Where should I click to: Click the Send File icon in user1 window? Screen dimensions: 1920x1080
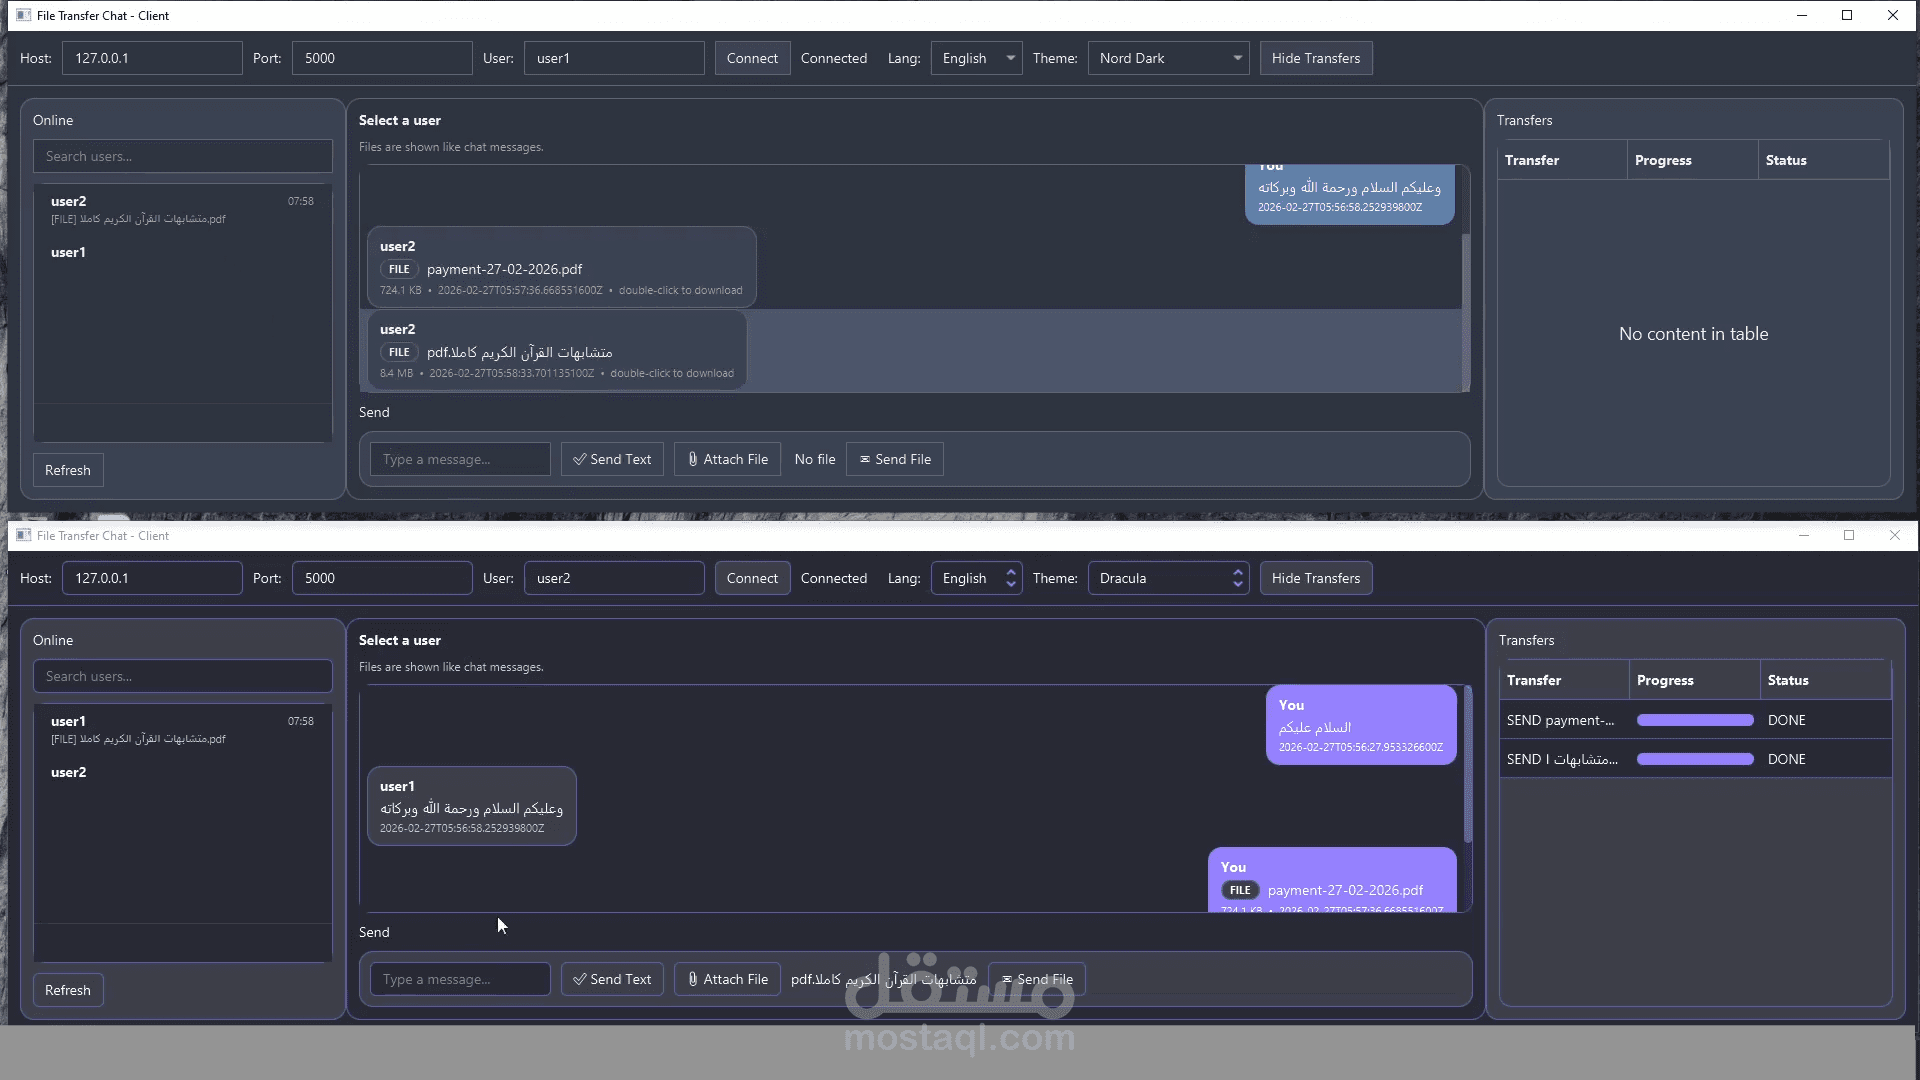865,459
